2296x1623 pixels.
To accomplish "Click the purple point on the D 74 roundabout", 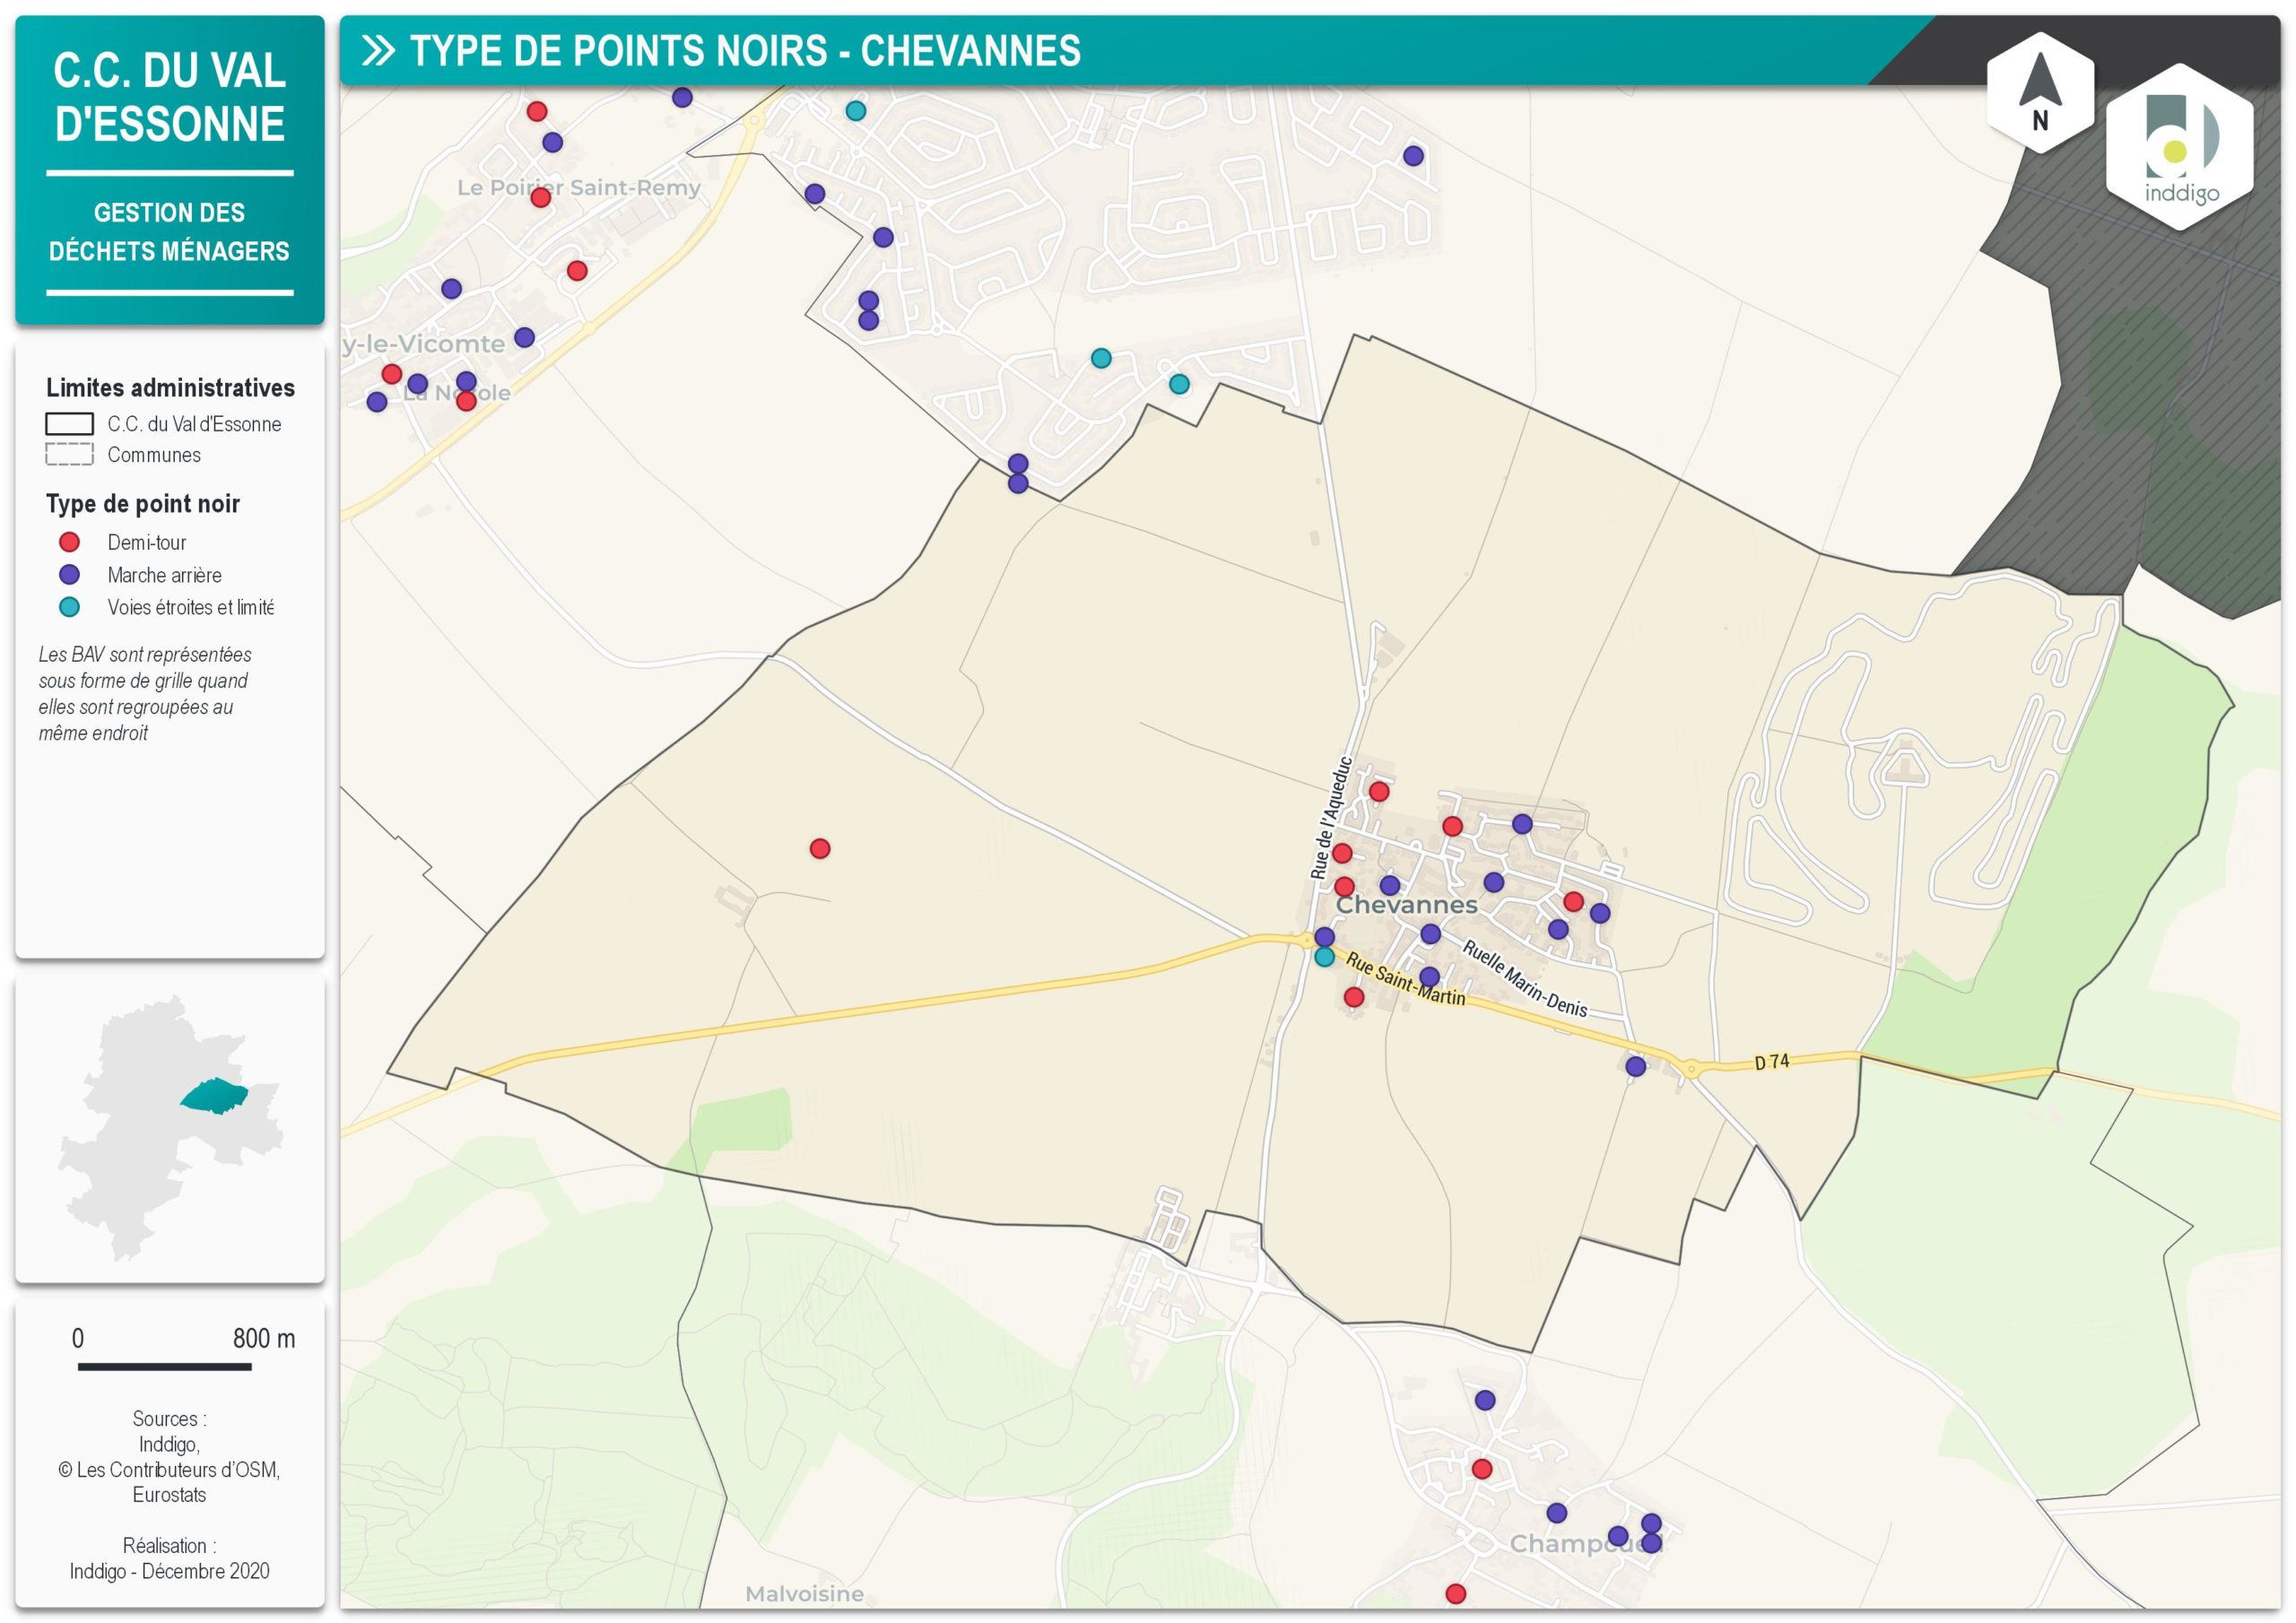I will coord(1636,1066).
